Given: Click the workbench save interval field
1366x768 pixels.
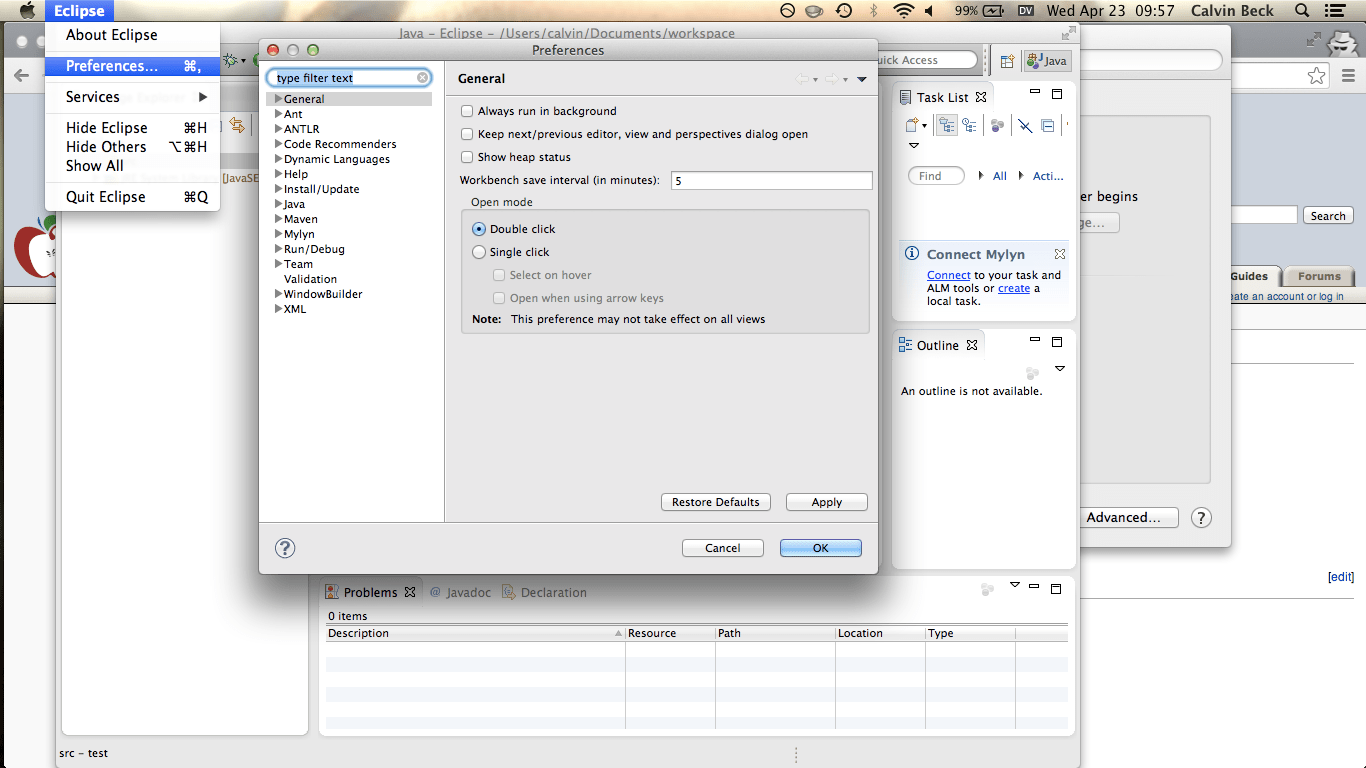Looking at the screenshot, I should coord(770,180).
